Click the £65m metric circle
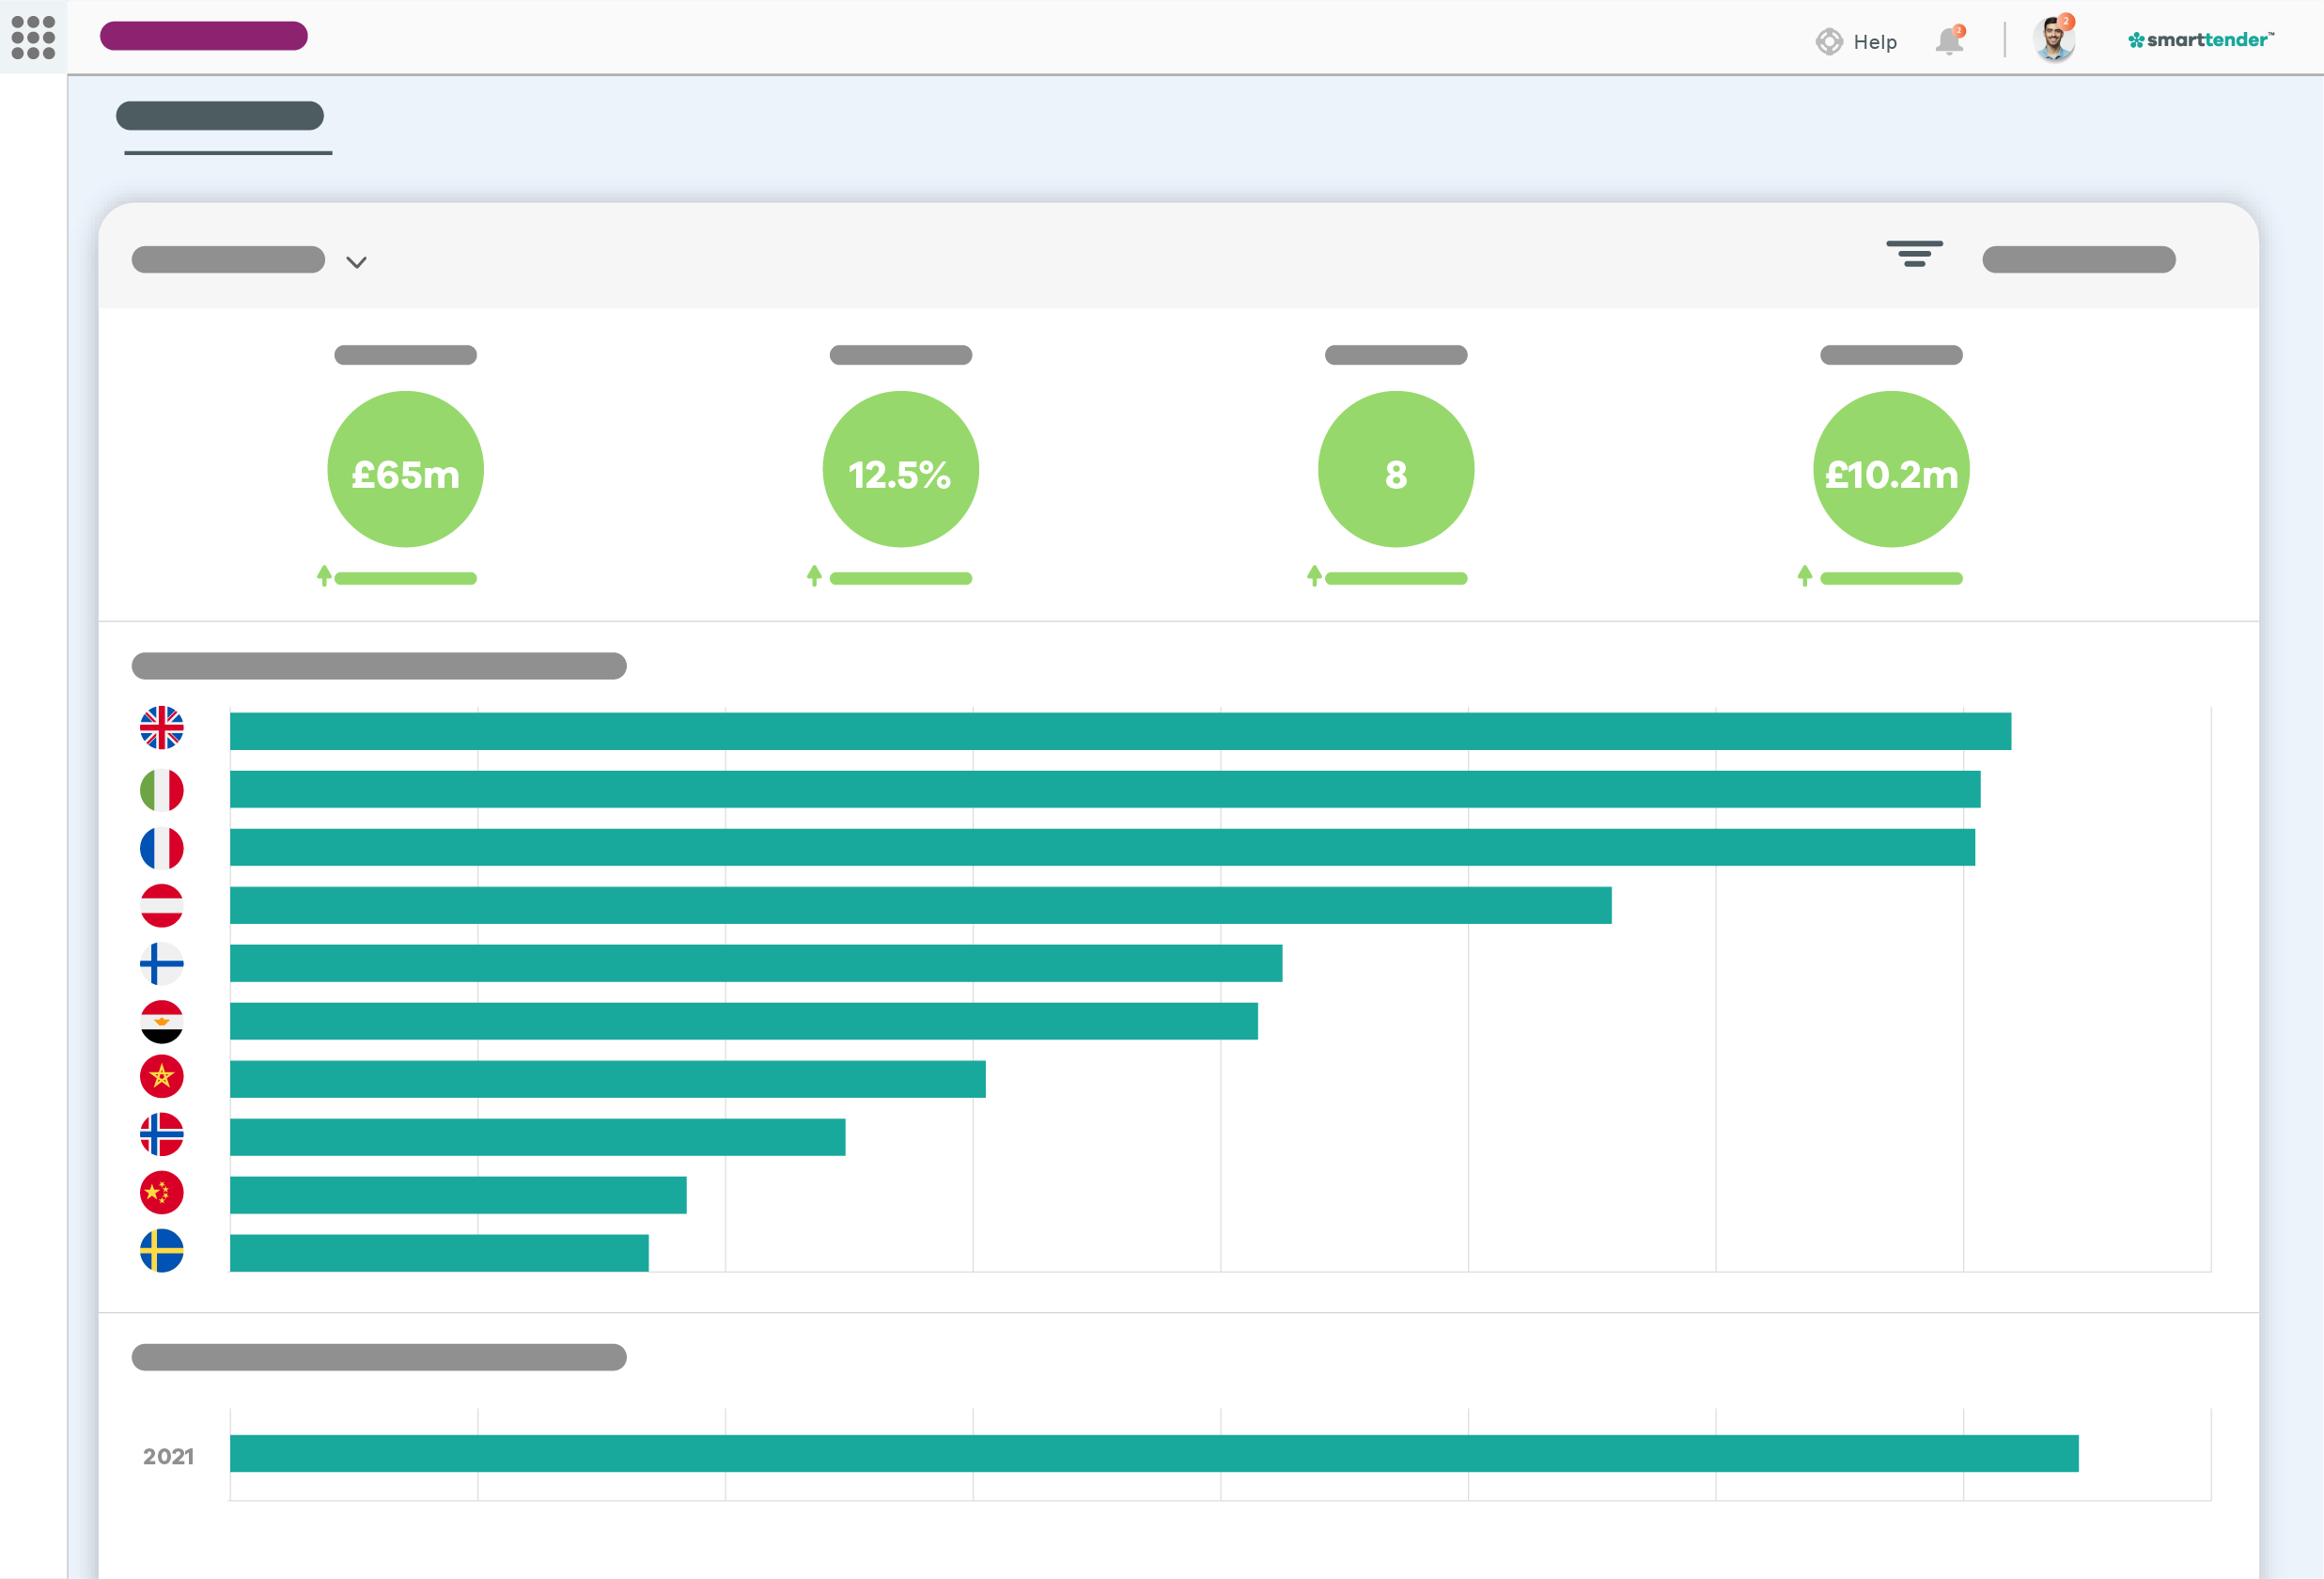Image resolution: width=2324 pixels, height=1579 pixels. (x=405, y=469)
